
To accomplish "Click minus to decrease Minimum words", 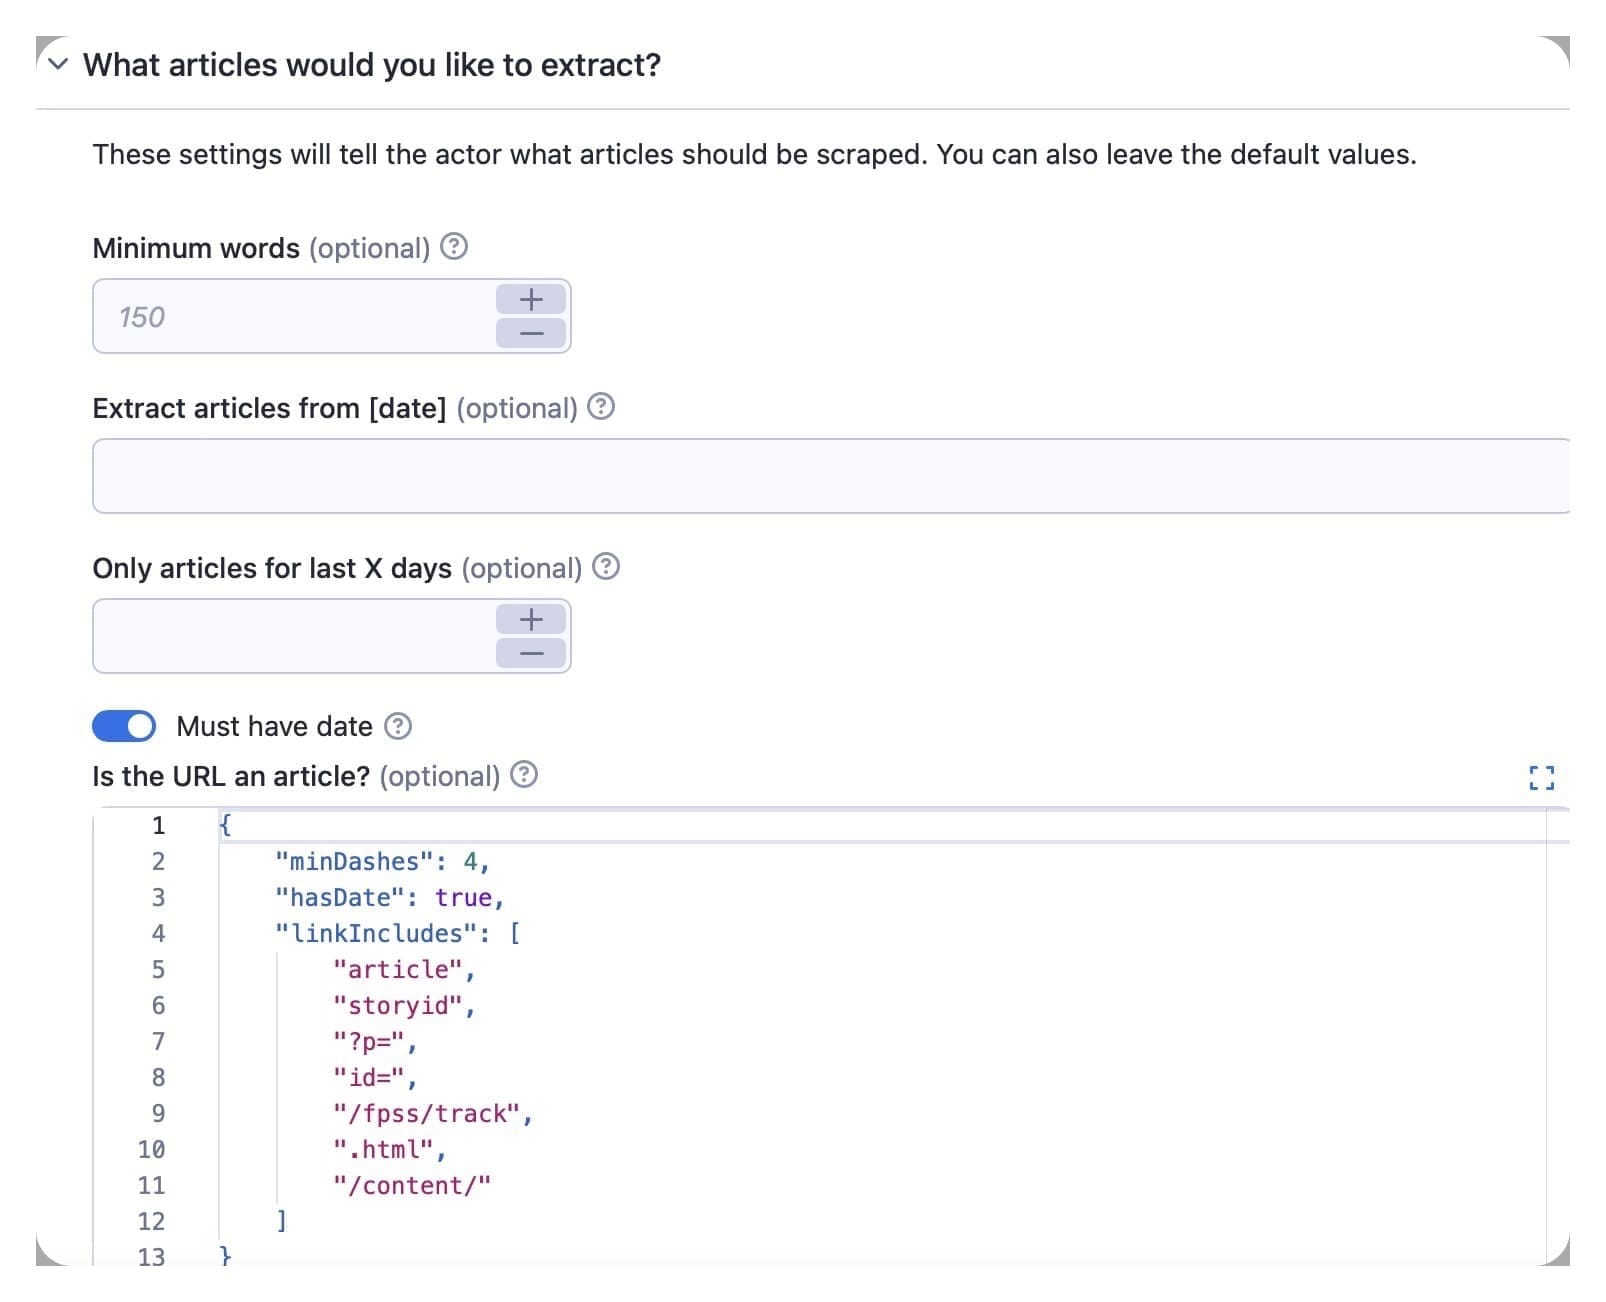I will pos(530,333).
